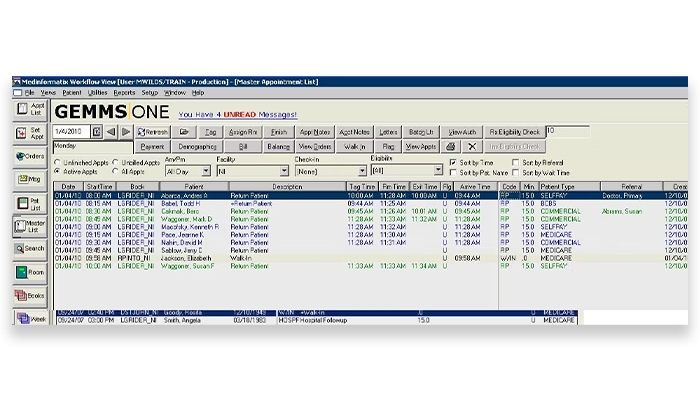Go to previous day with left arrow
The height and width of the screenshot is (400, 700).
(111, 132)
